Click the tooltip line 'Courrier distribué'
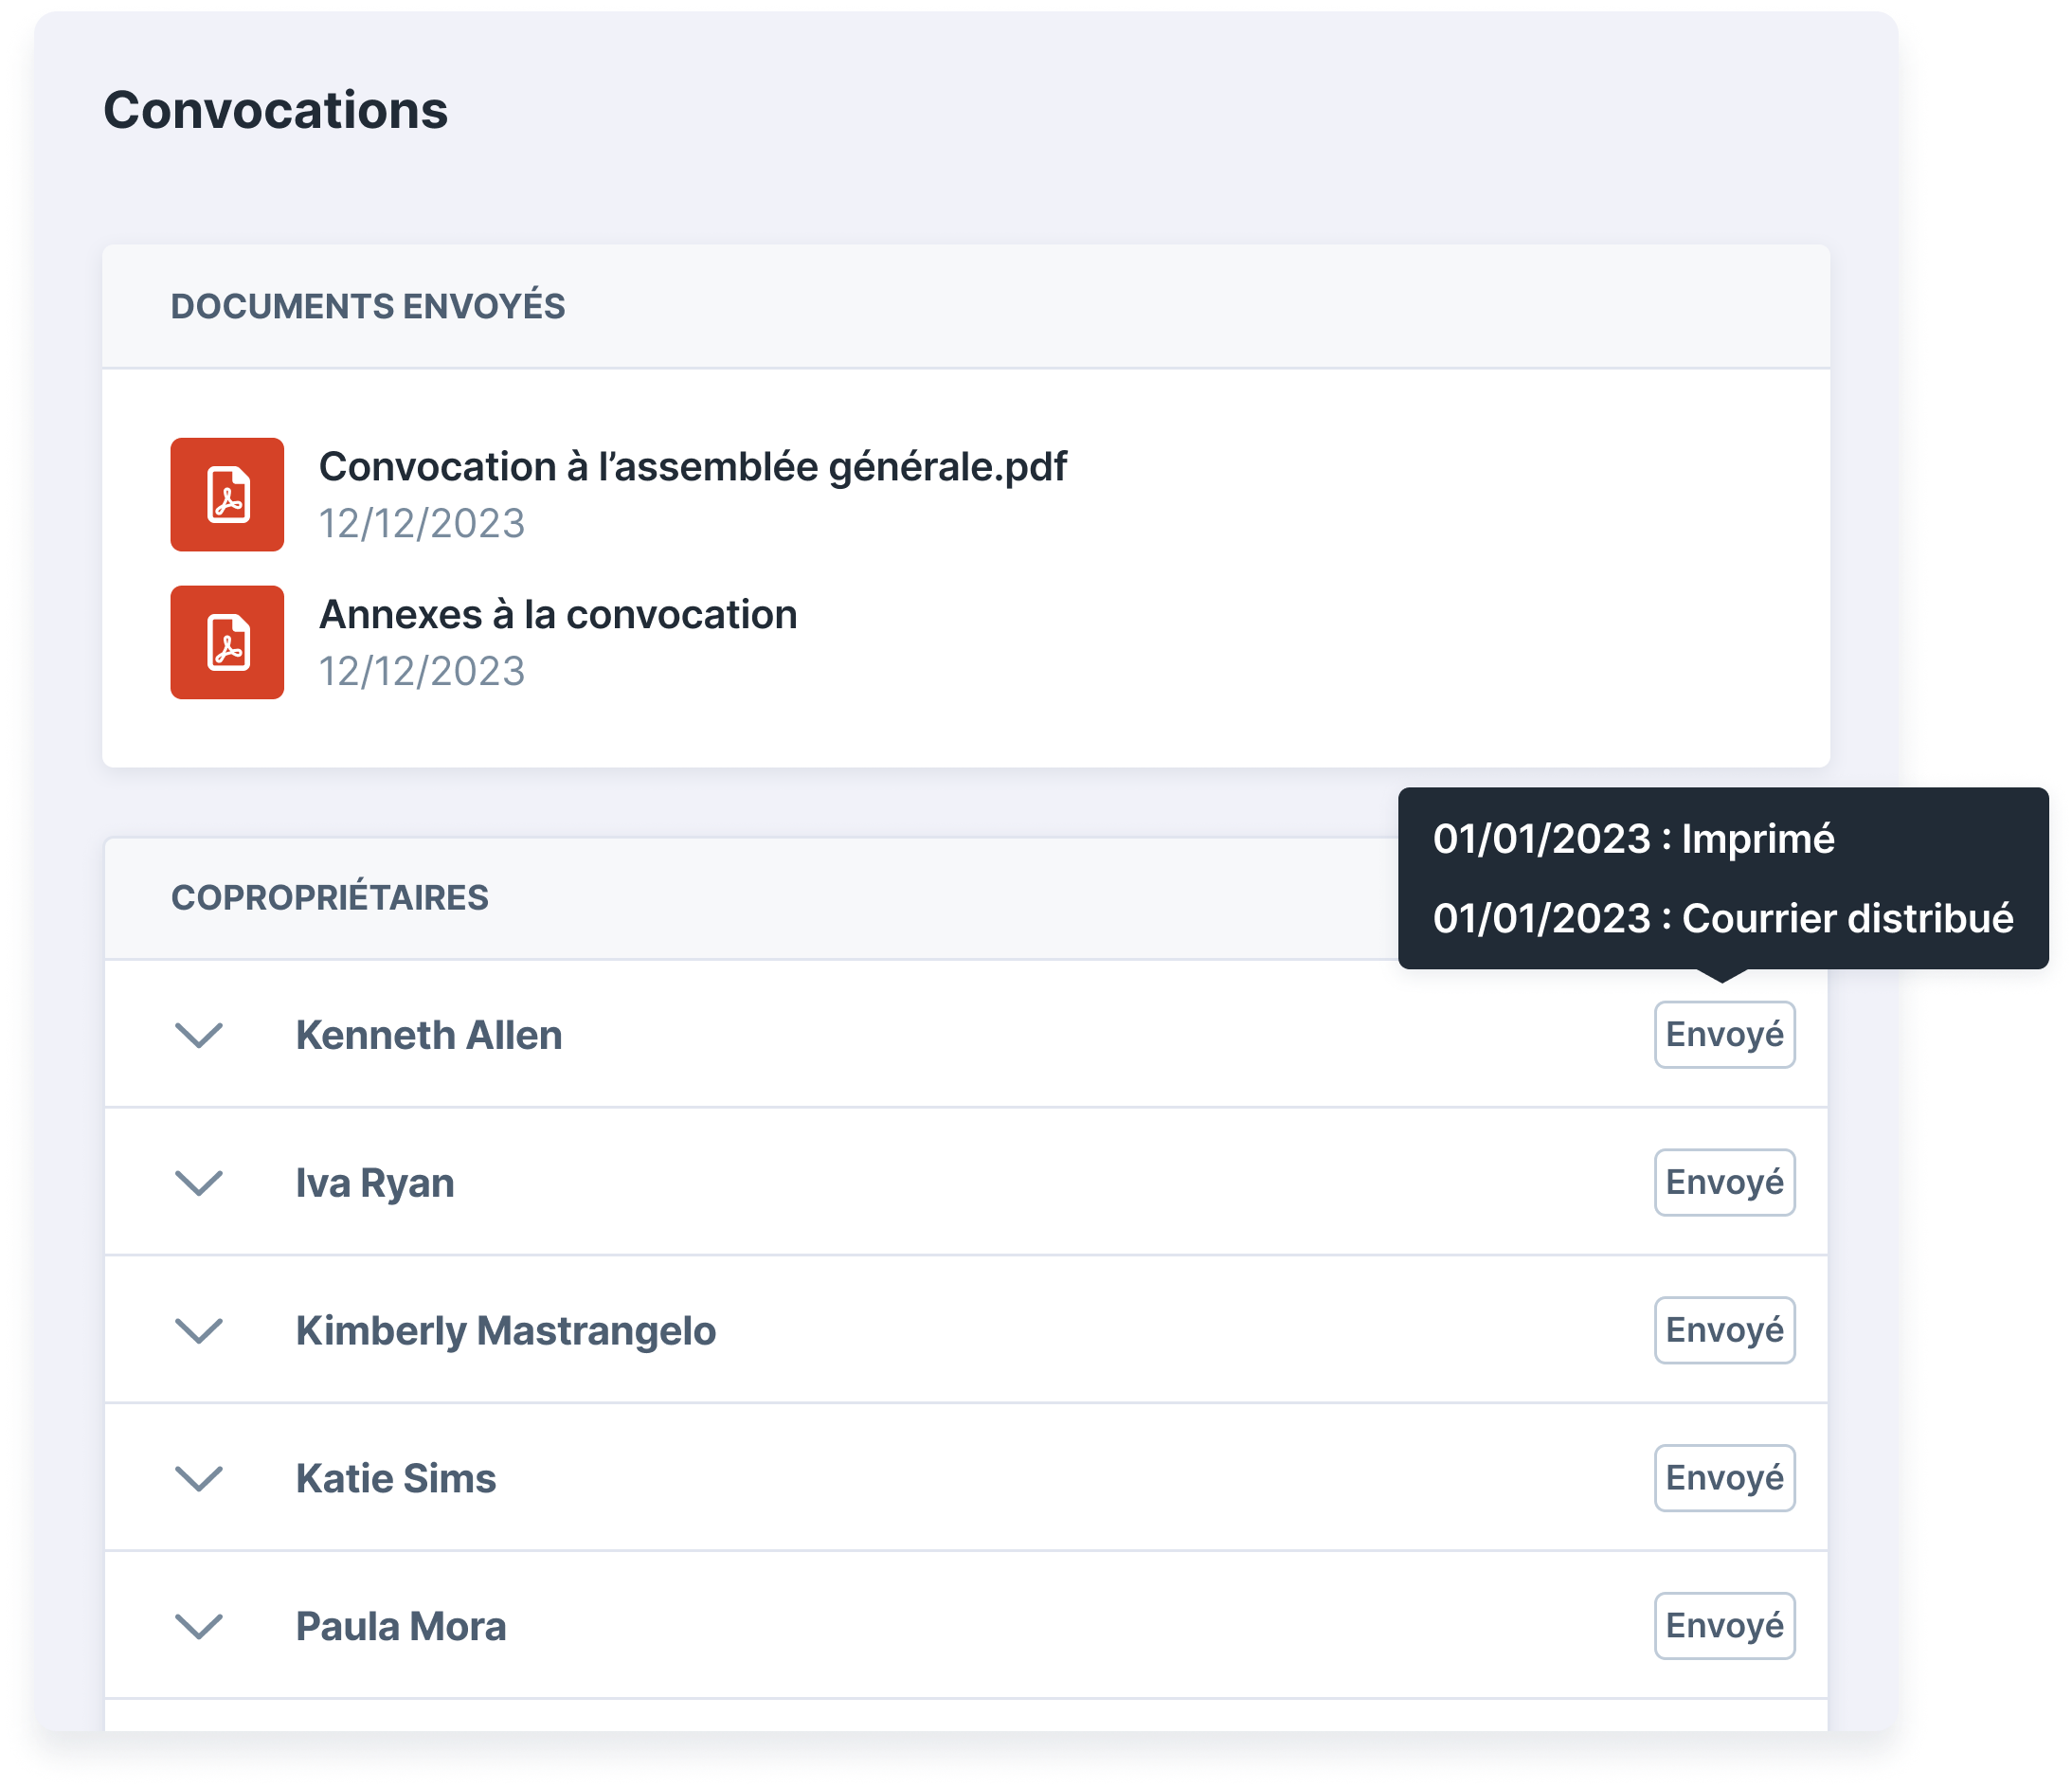 click(x=1848, y=918)
